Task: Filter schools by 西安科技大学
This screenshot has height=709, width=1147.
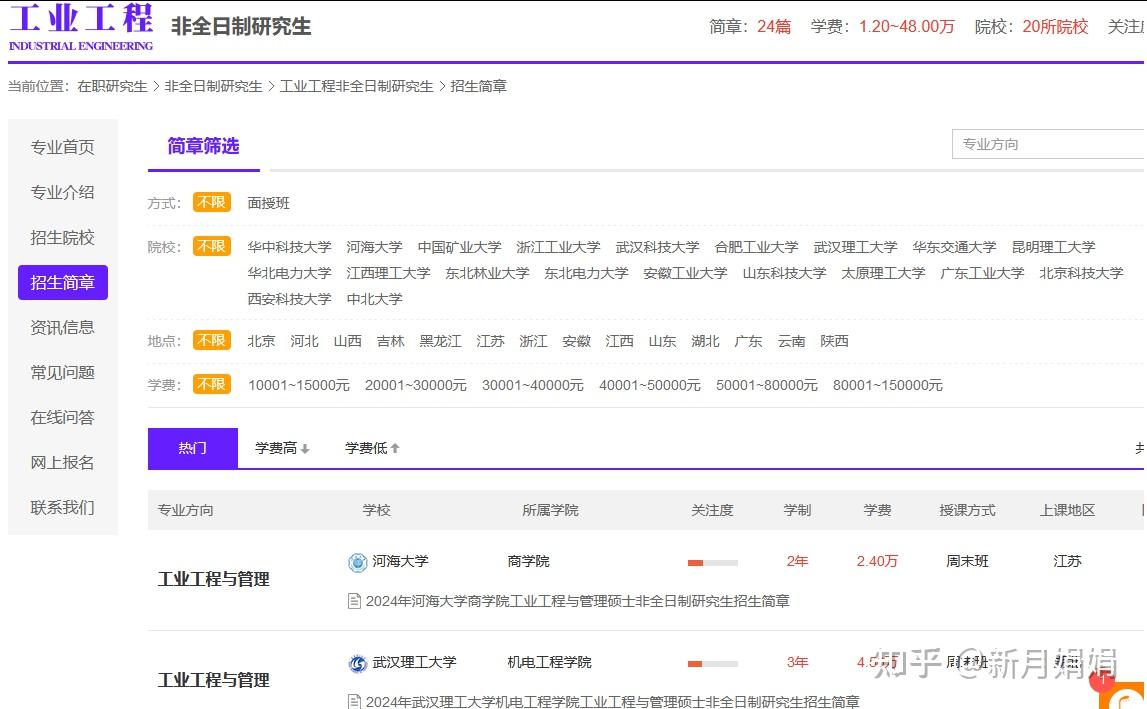Action: [x=289, y=299]
